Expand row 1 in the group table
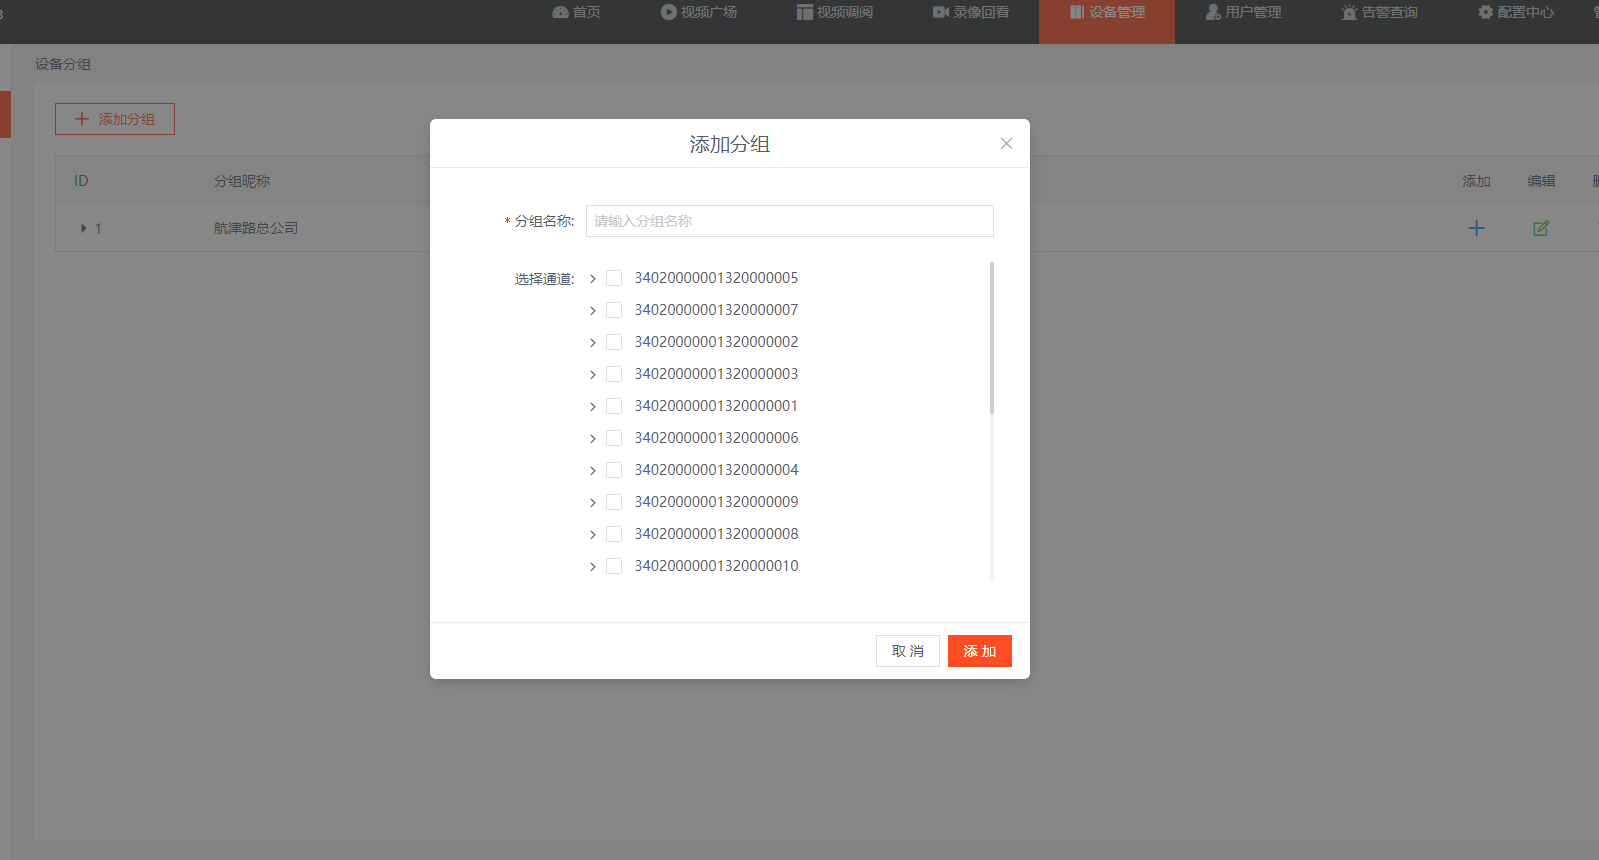Viewport: 1599px width, 860px height. [x=83, y=229]
